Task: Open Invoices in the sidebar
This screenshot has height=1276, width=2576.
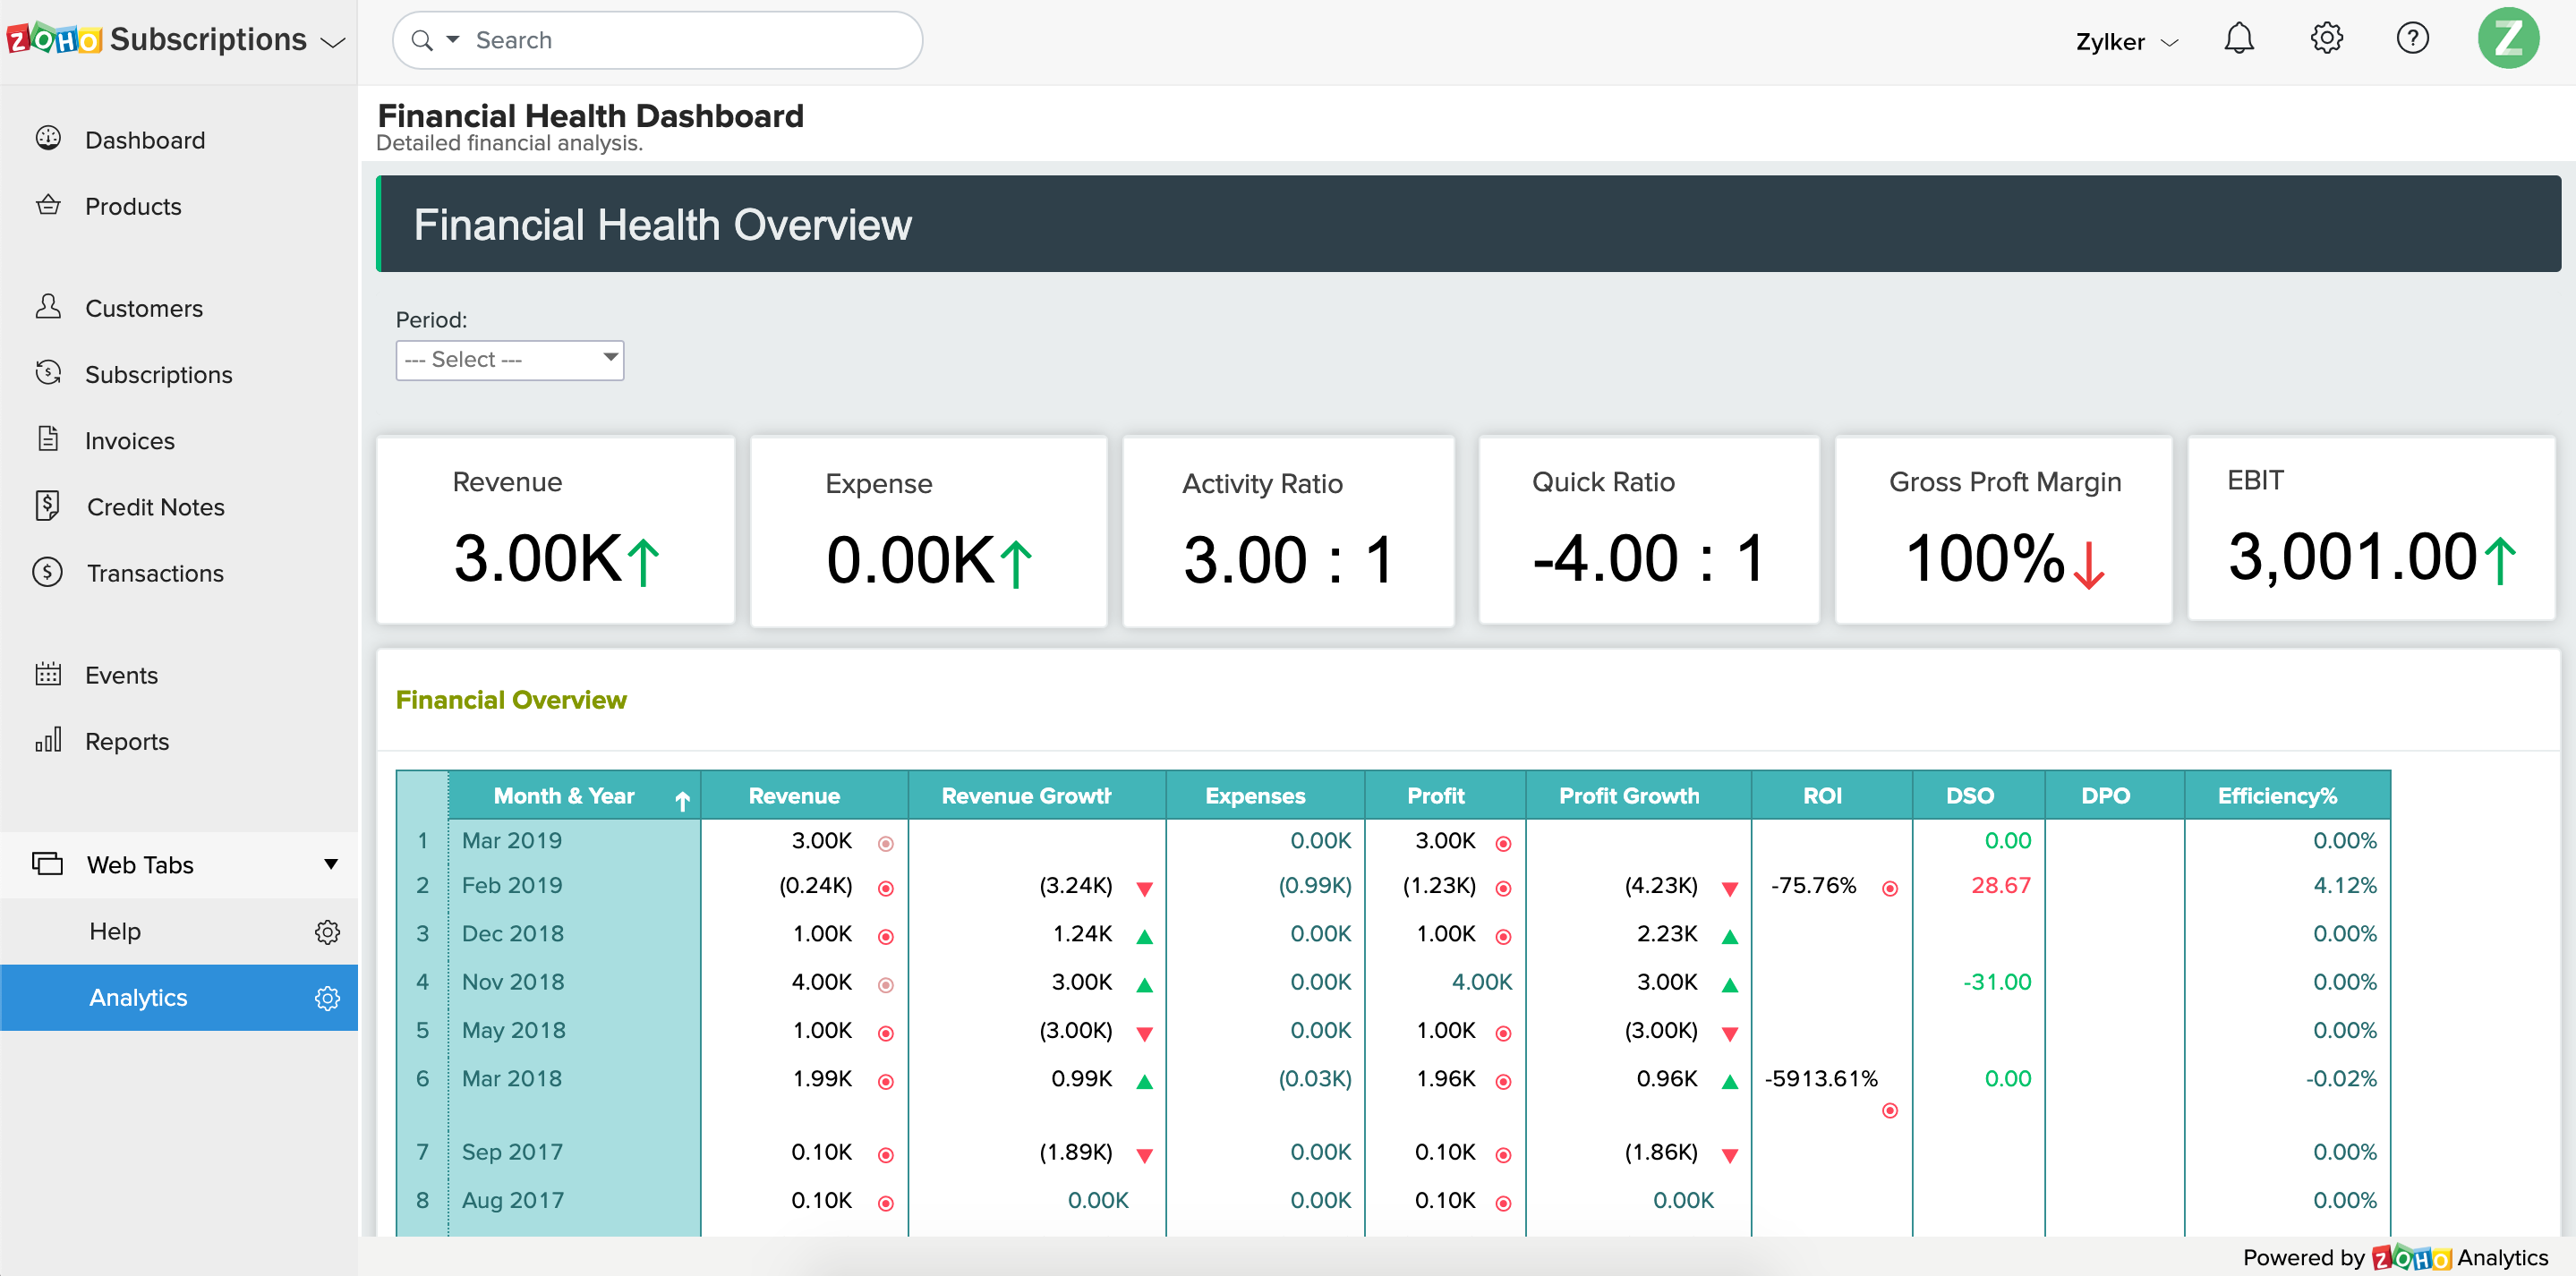Action: [x=129, y=441]
